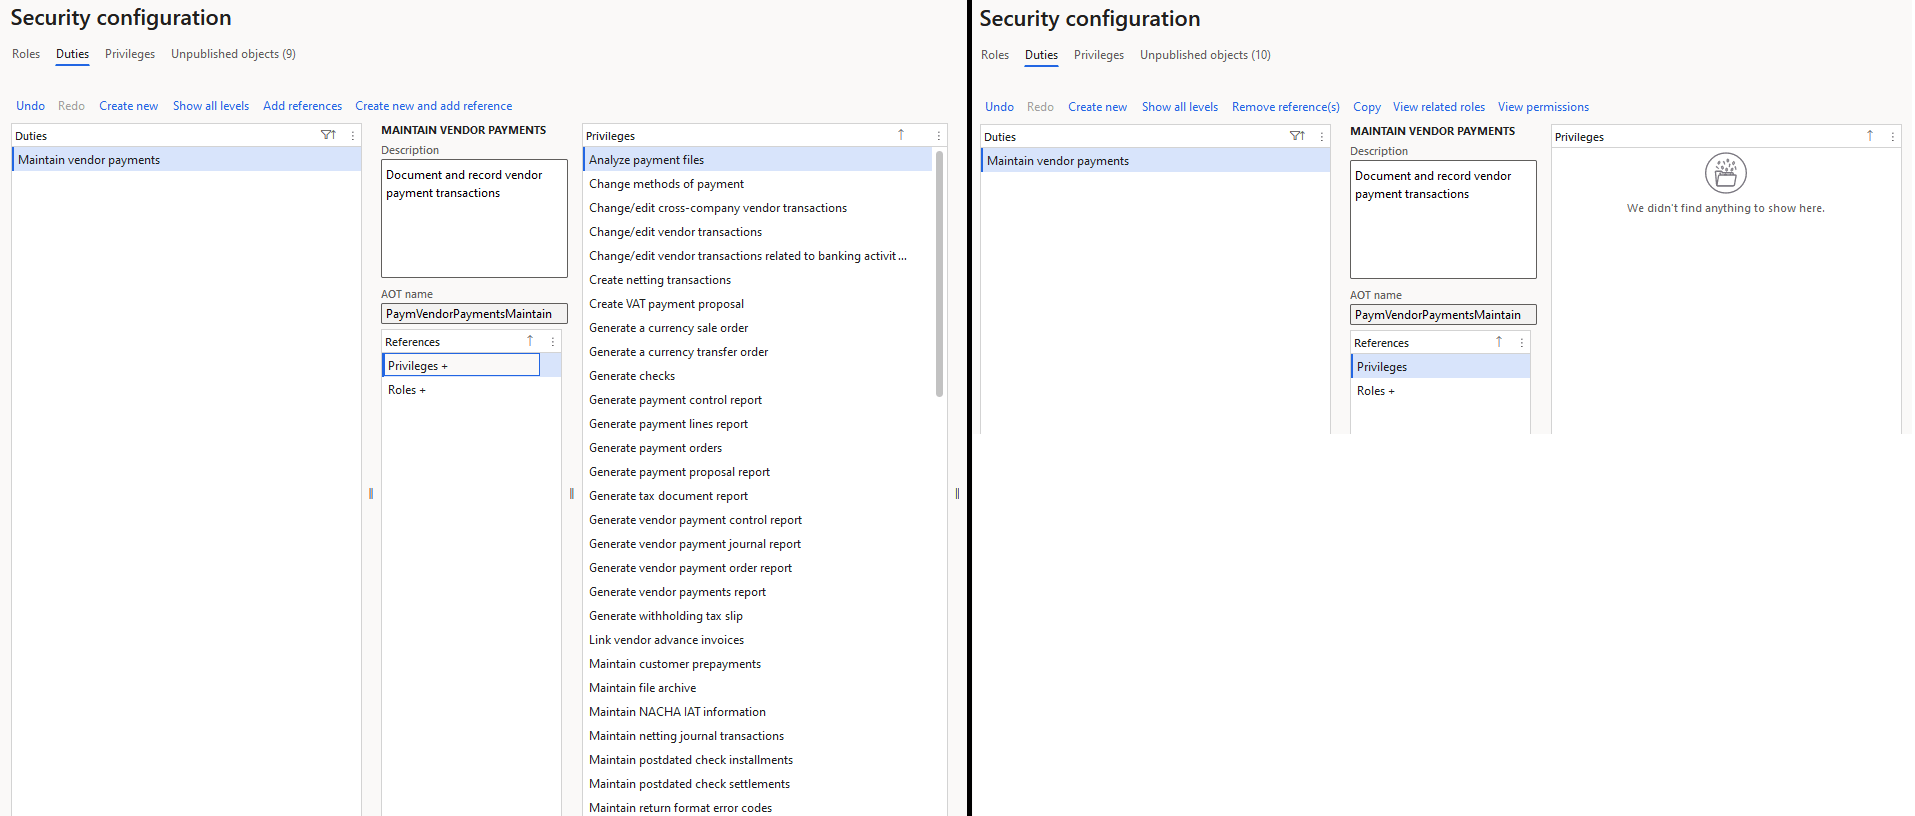The image size is (1915, 816).
Task: Open options menu of right References grid
Action: point(1522,343)
